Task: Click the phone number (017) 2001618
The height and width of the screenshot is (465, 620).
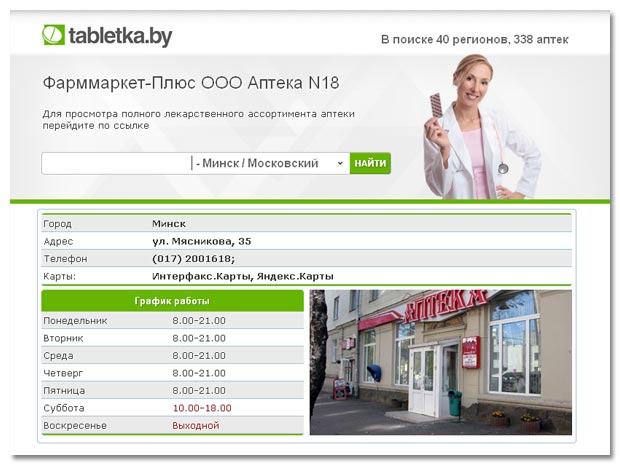Action: point(193,259)
